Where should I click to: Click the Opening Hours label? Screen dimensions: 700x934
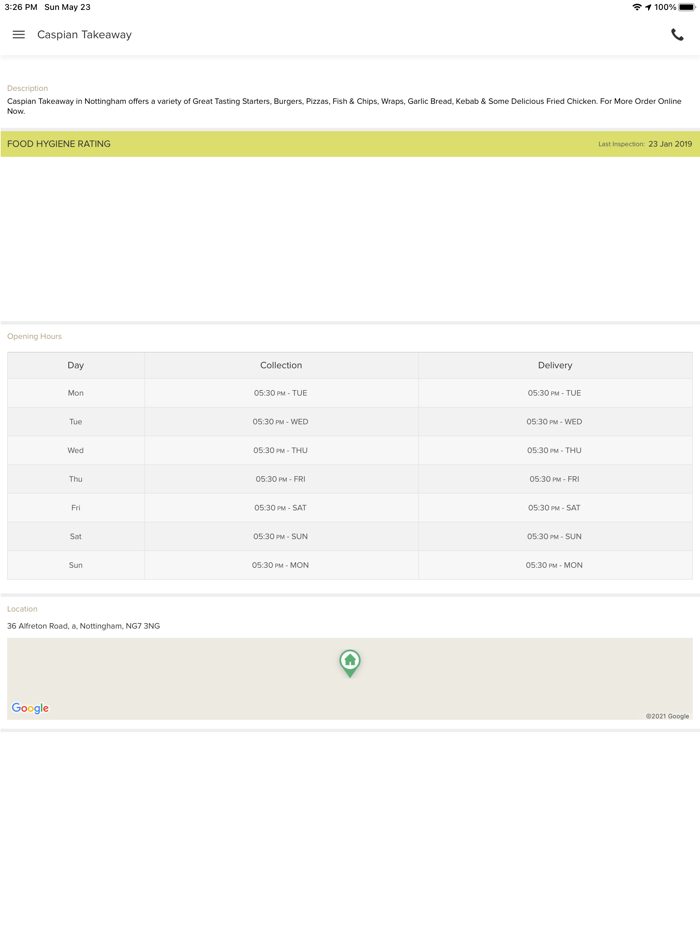pos(35,336)
